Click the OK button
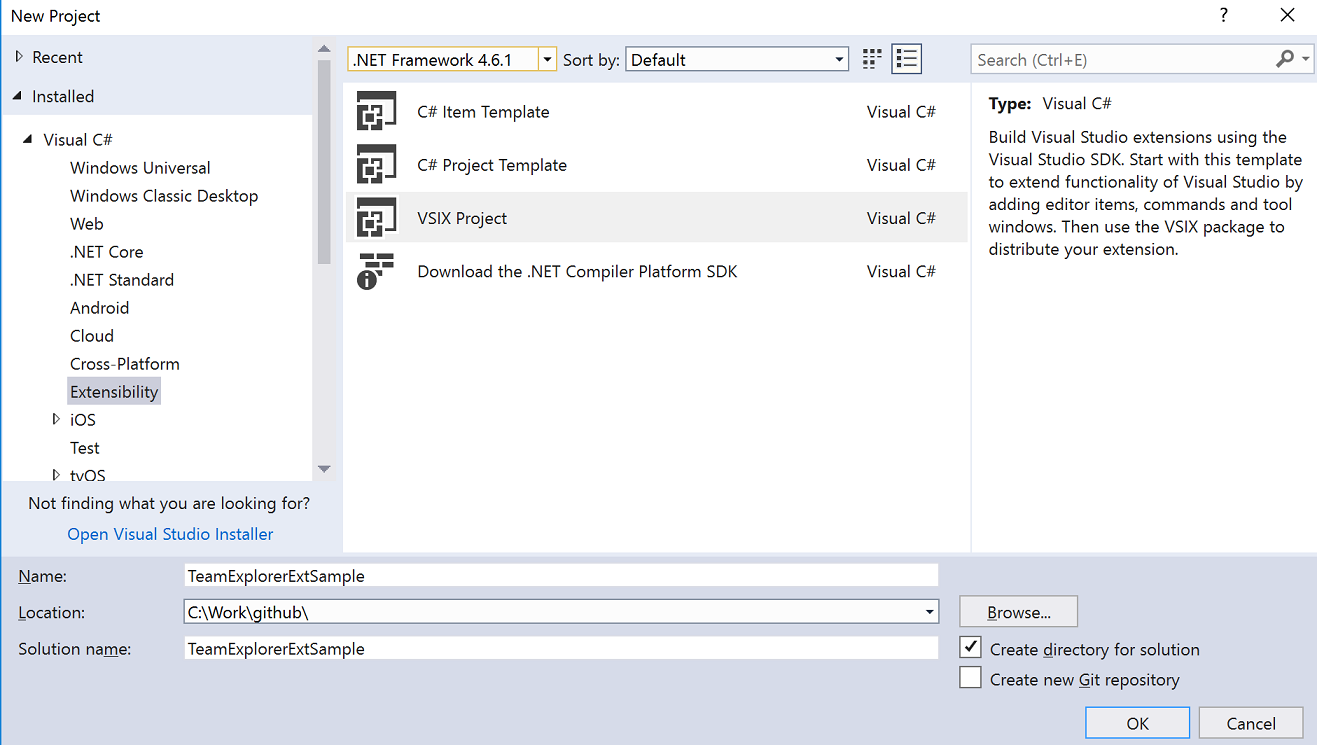Image resolution: width=1317 pixels, height=745 pixels. [x=1137, y=722]
